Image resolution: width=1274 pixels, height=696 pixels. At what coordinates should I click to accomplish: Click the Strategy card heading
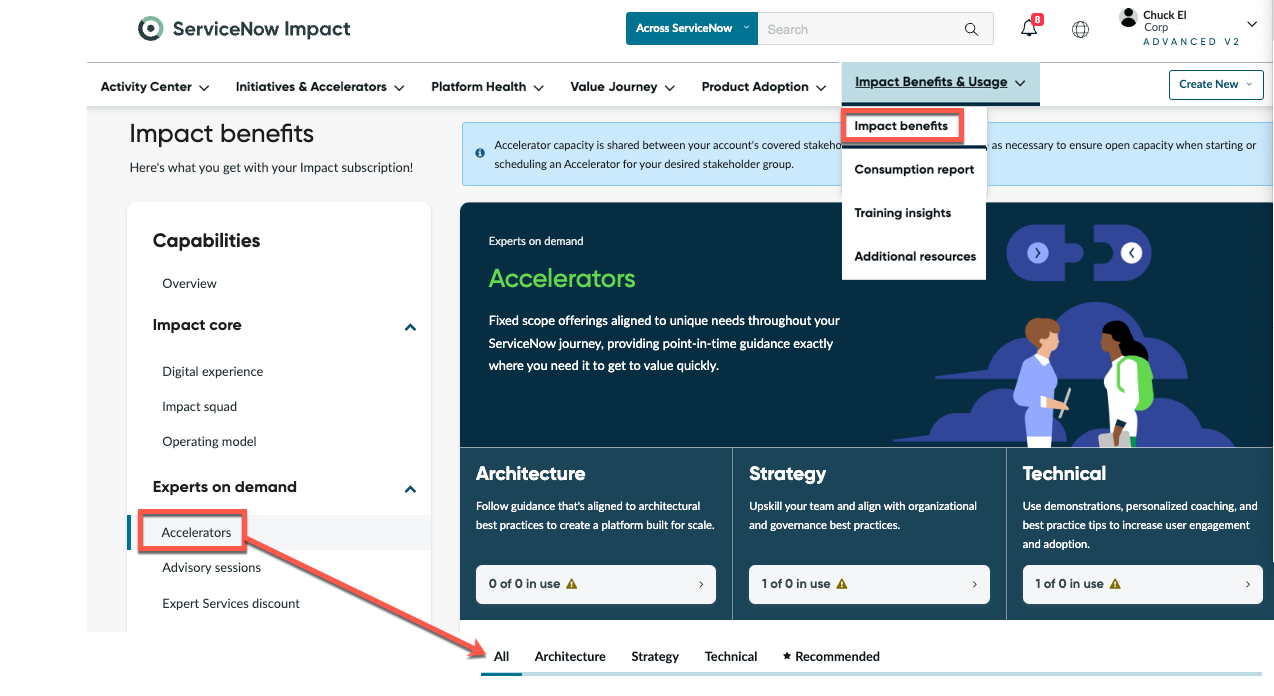coord(788,474)
